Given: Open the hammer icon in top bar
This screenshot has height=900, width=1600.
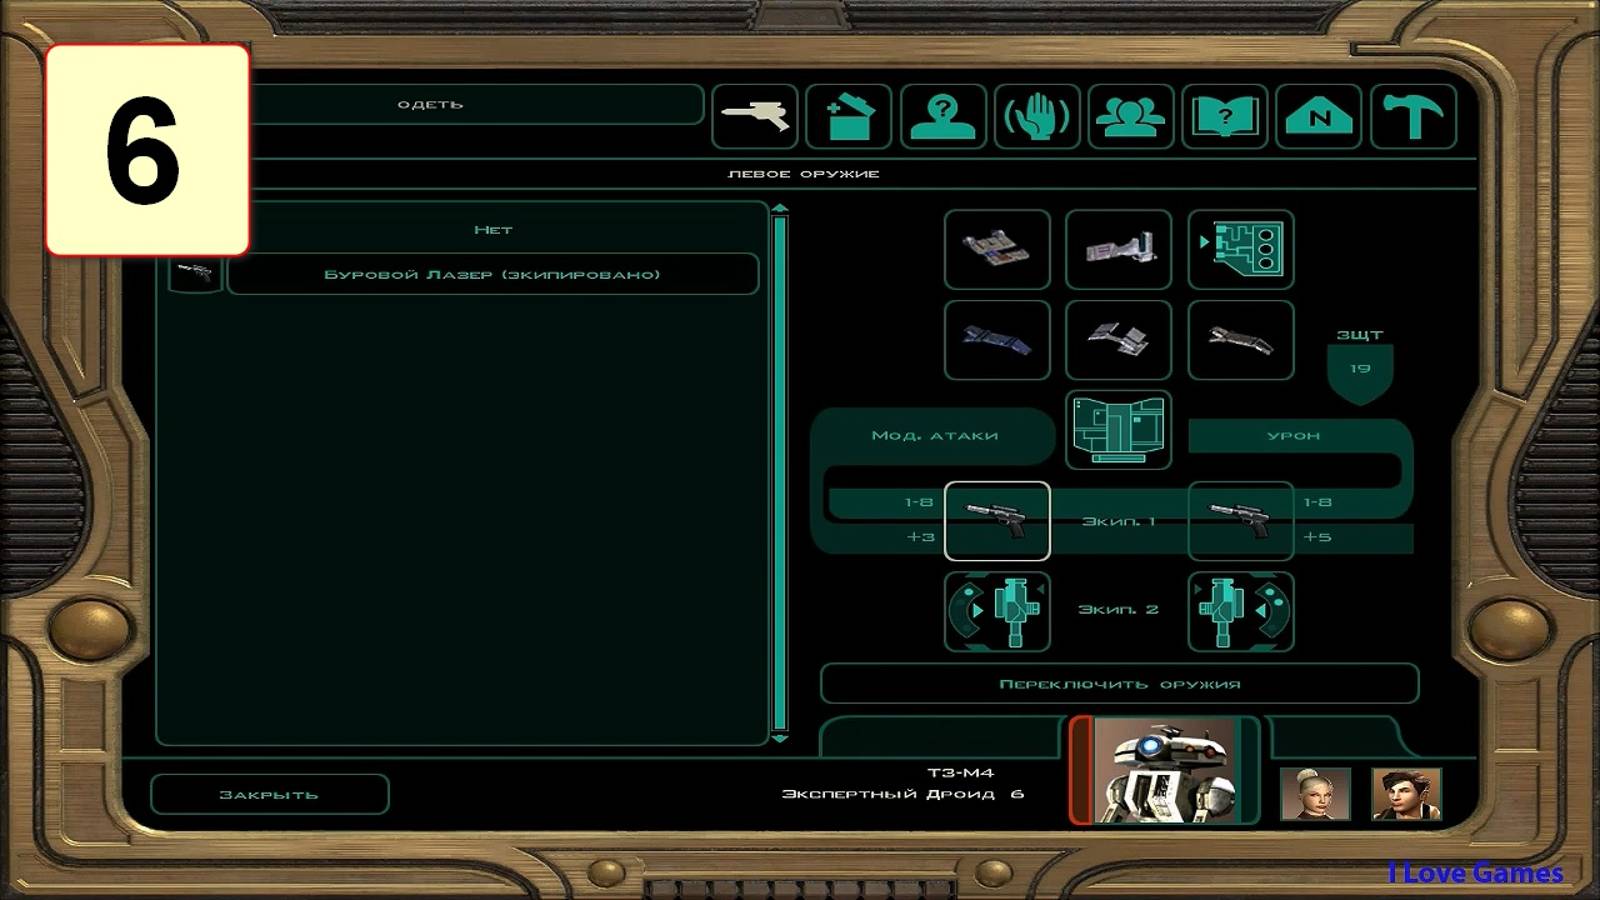Looking at the screenshot, I should pyautogui.click(x=1413, y=116).
